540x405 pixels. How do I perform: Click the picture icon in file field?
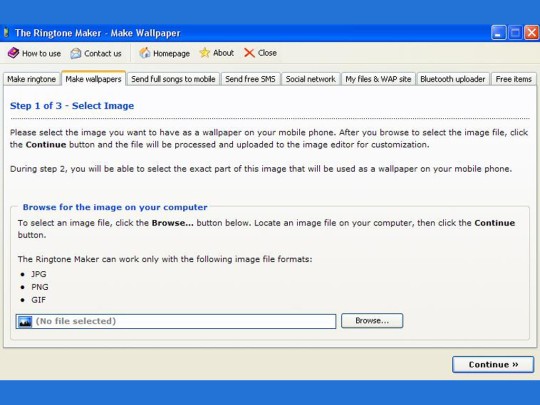pos(25,321)
